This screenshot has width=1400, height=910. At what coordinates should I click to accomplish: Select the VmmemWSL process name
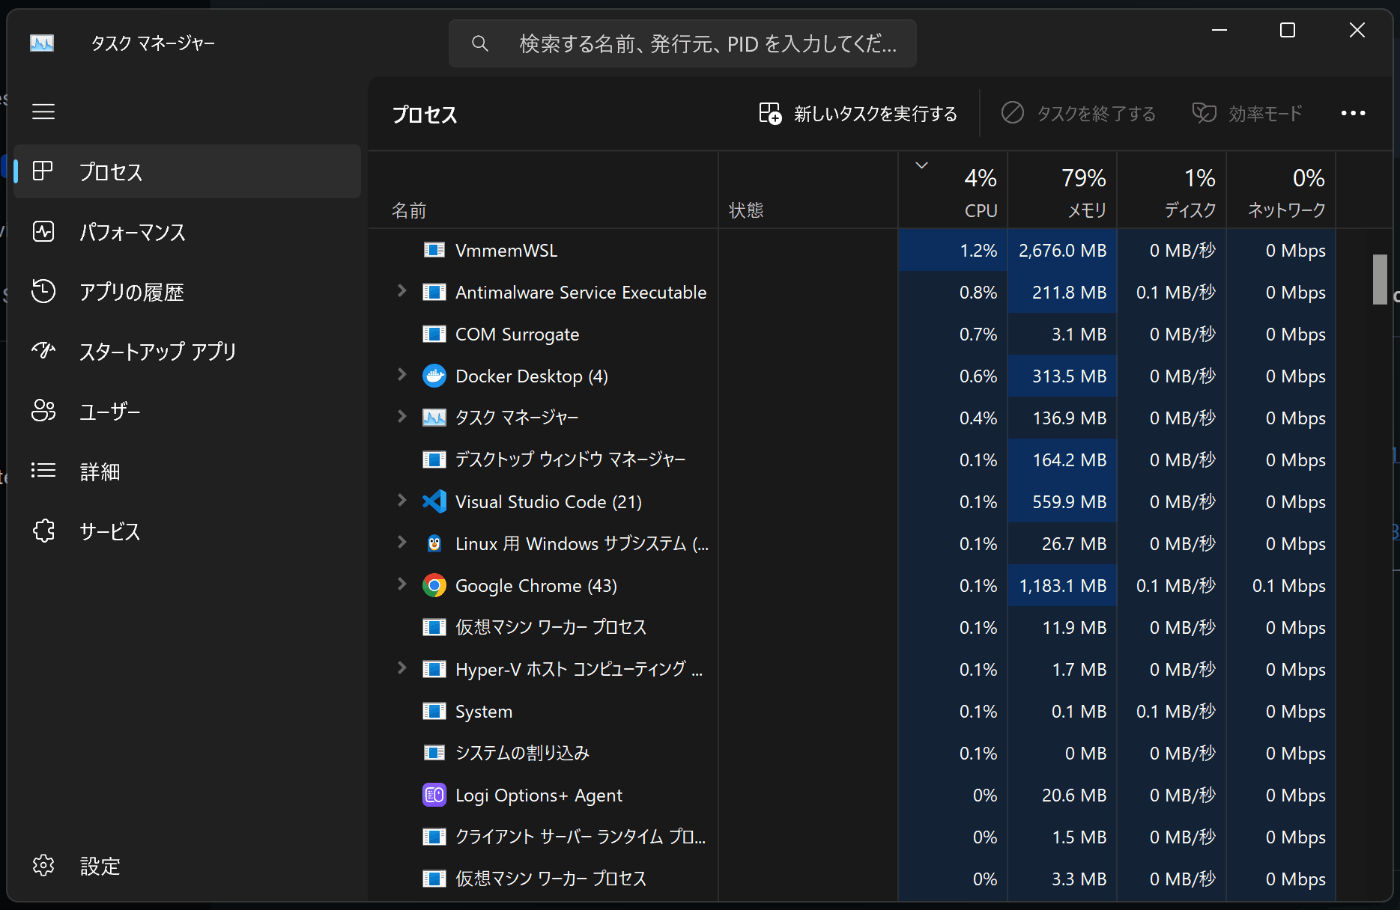(x=506, y=251)
